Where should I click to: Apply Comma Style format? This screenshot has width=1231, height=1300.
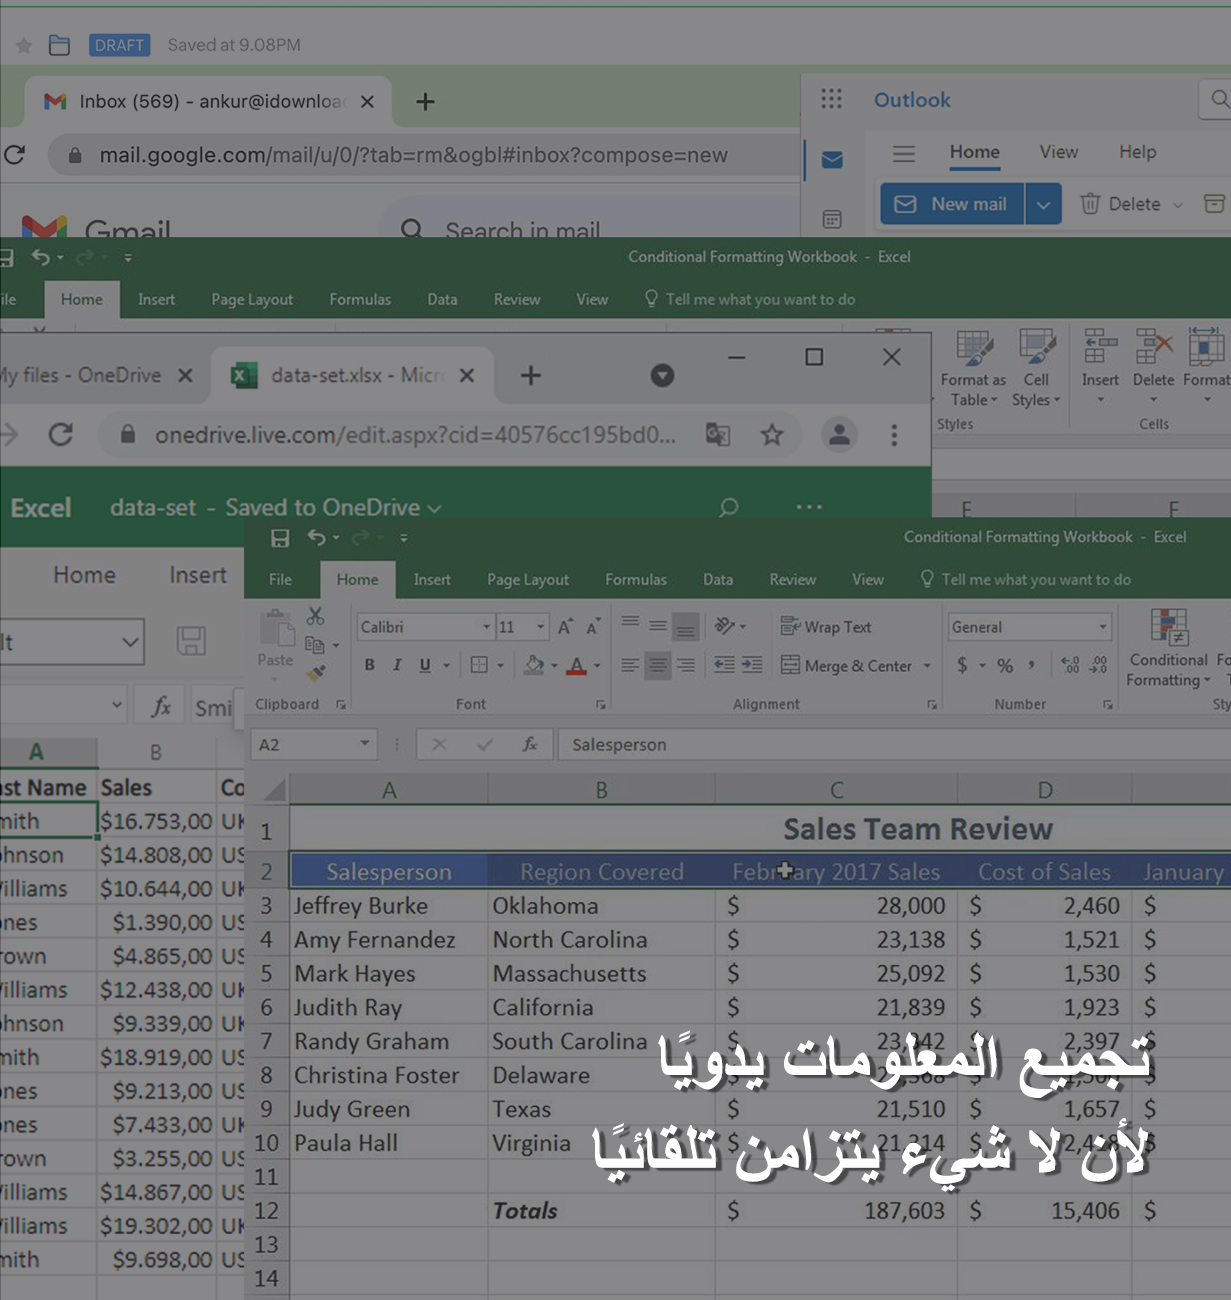tap(1031, 665)
